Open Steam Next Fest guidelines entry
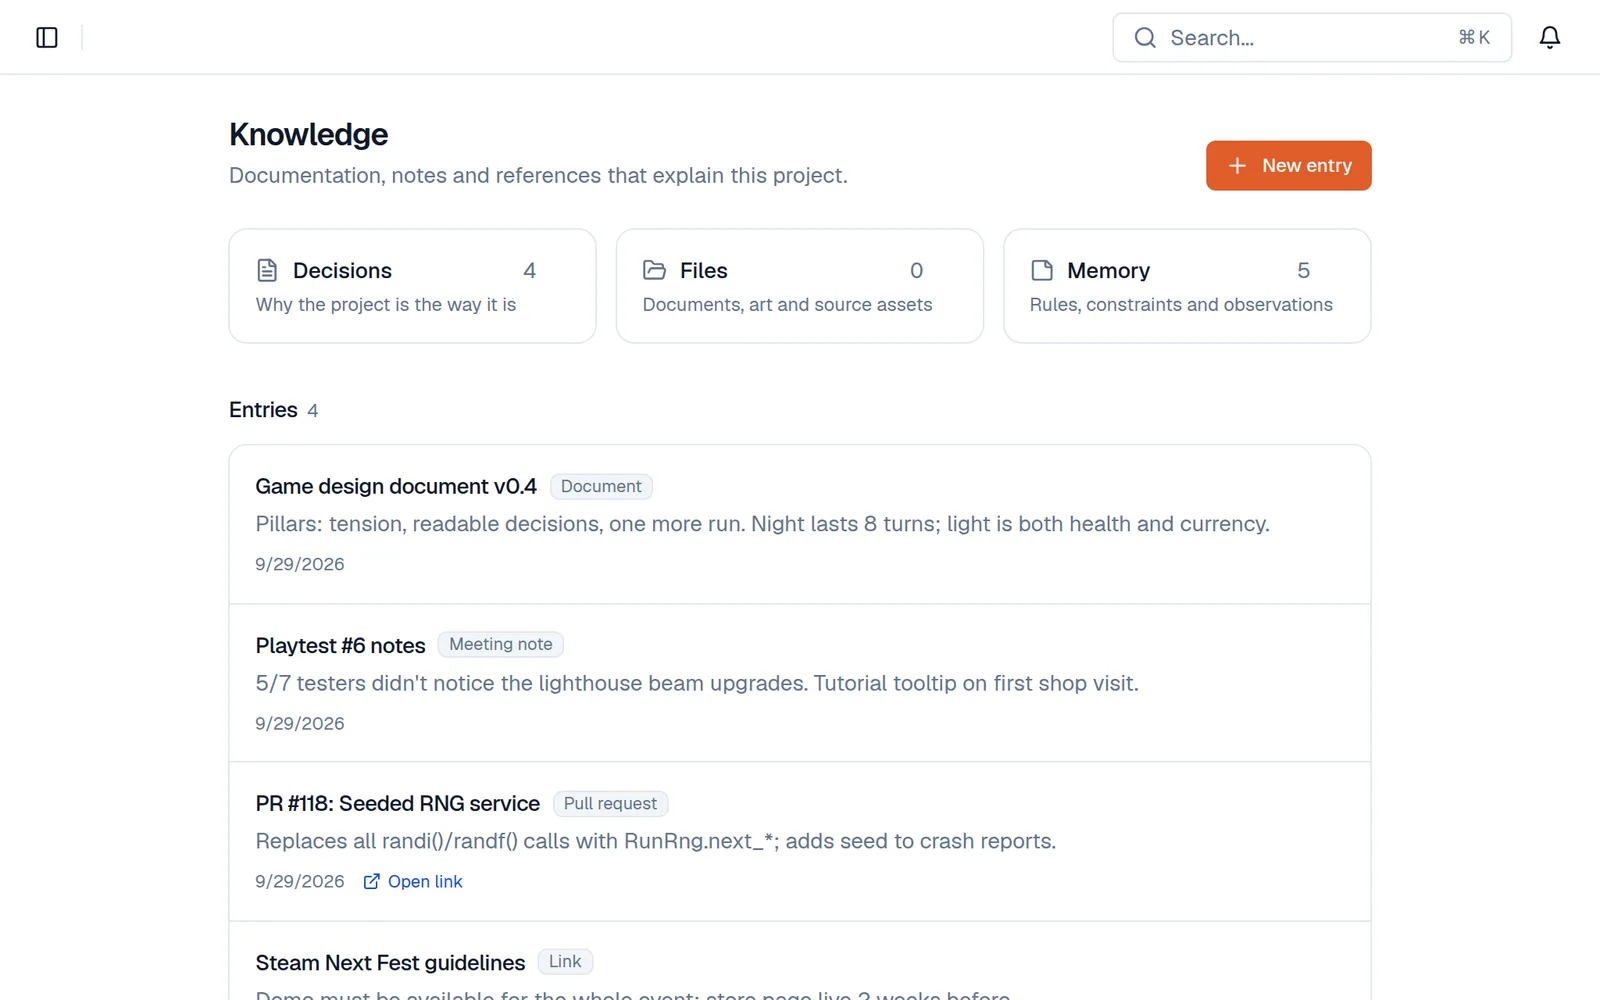This screenshot has height=1000, width=1600. 799,961
